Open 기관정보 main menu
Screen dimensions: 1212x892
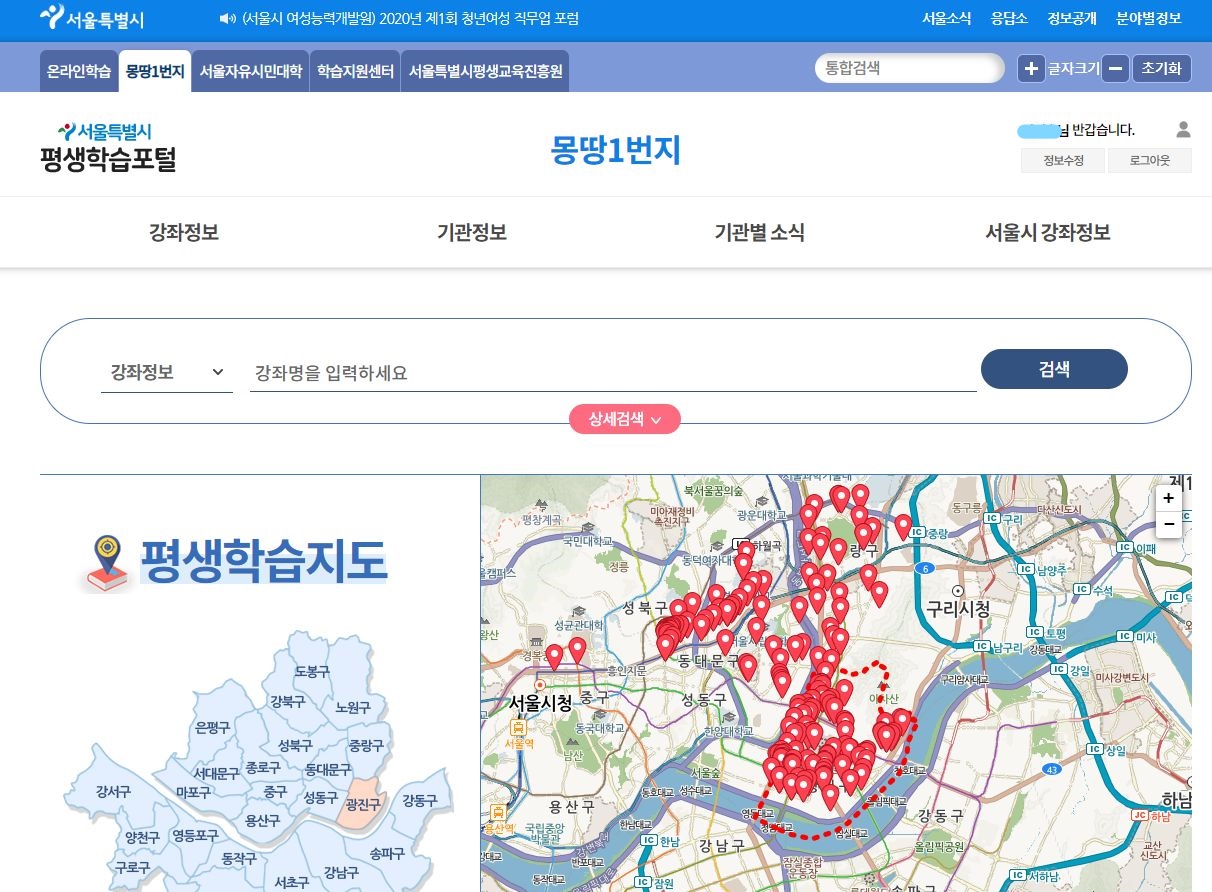472,233
